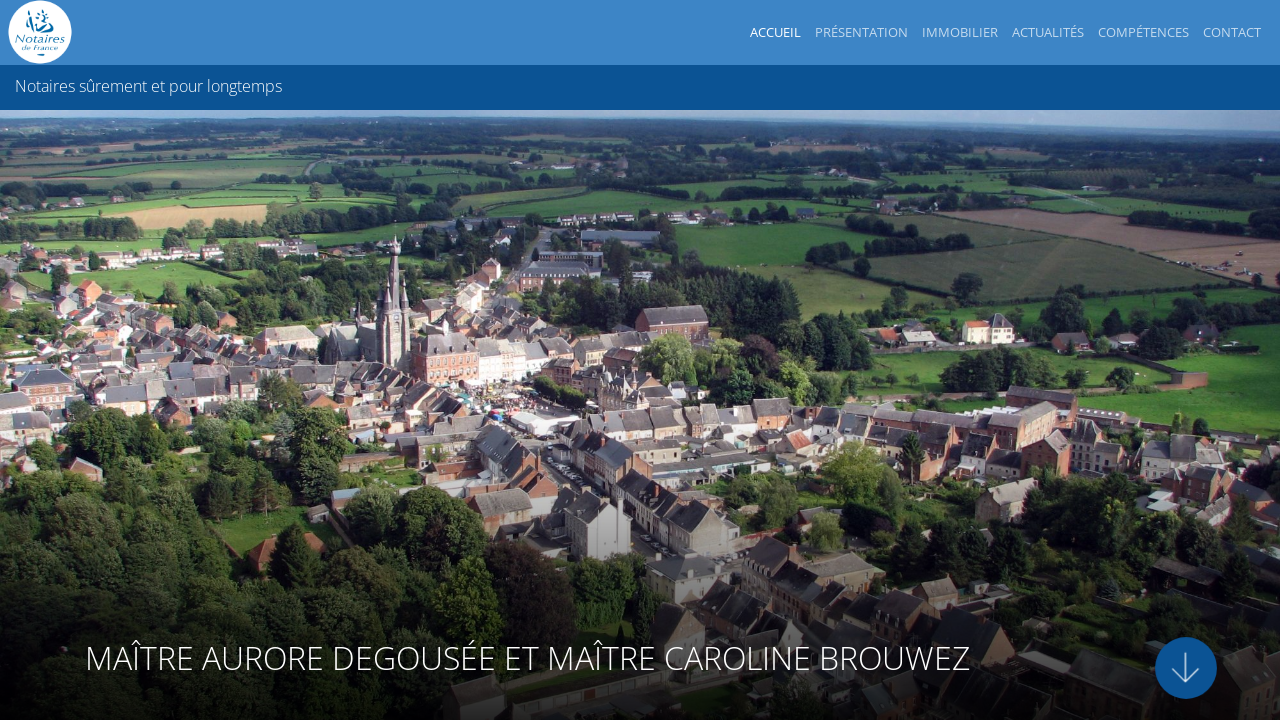Click the tagline 'Notaires sûrement et pour longtemps'
1280x720 pixels.
[x=148, y=86]
